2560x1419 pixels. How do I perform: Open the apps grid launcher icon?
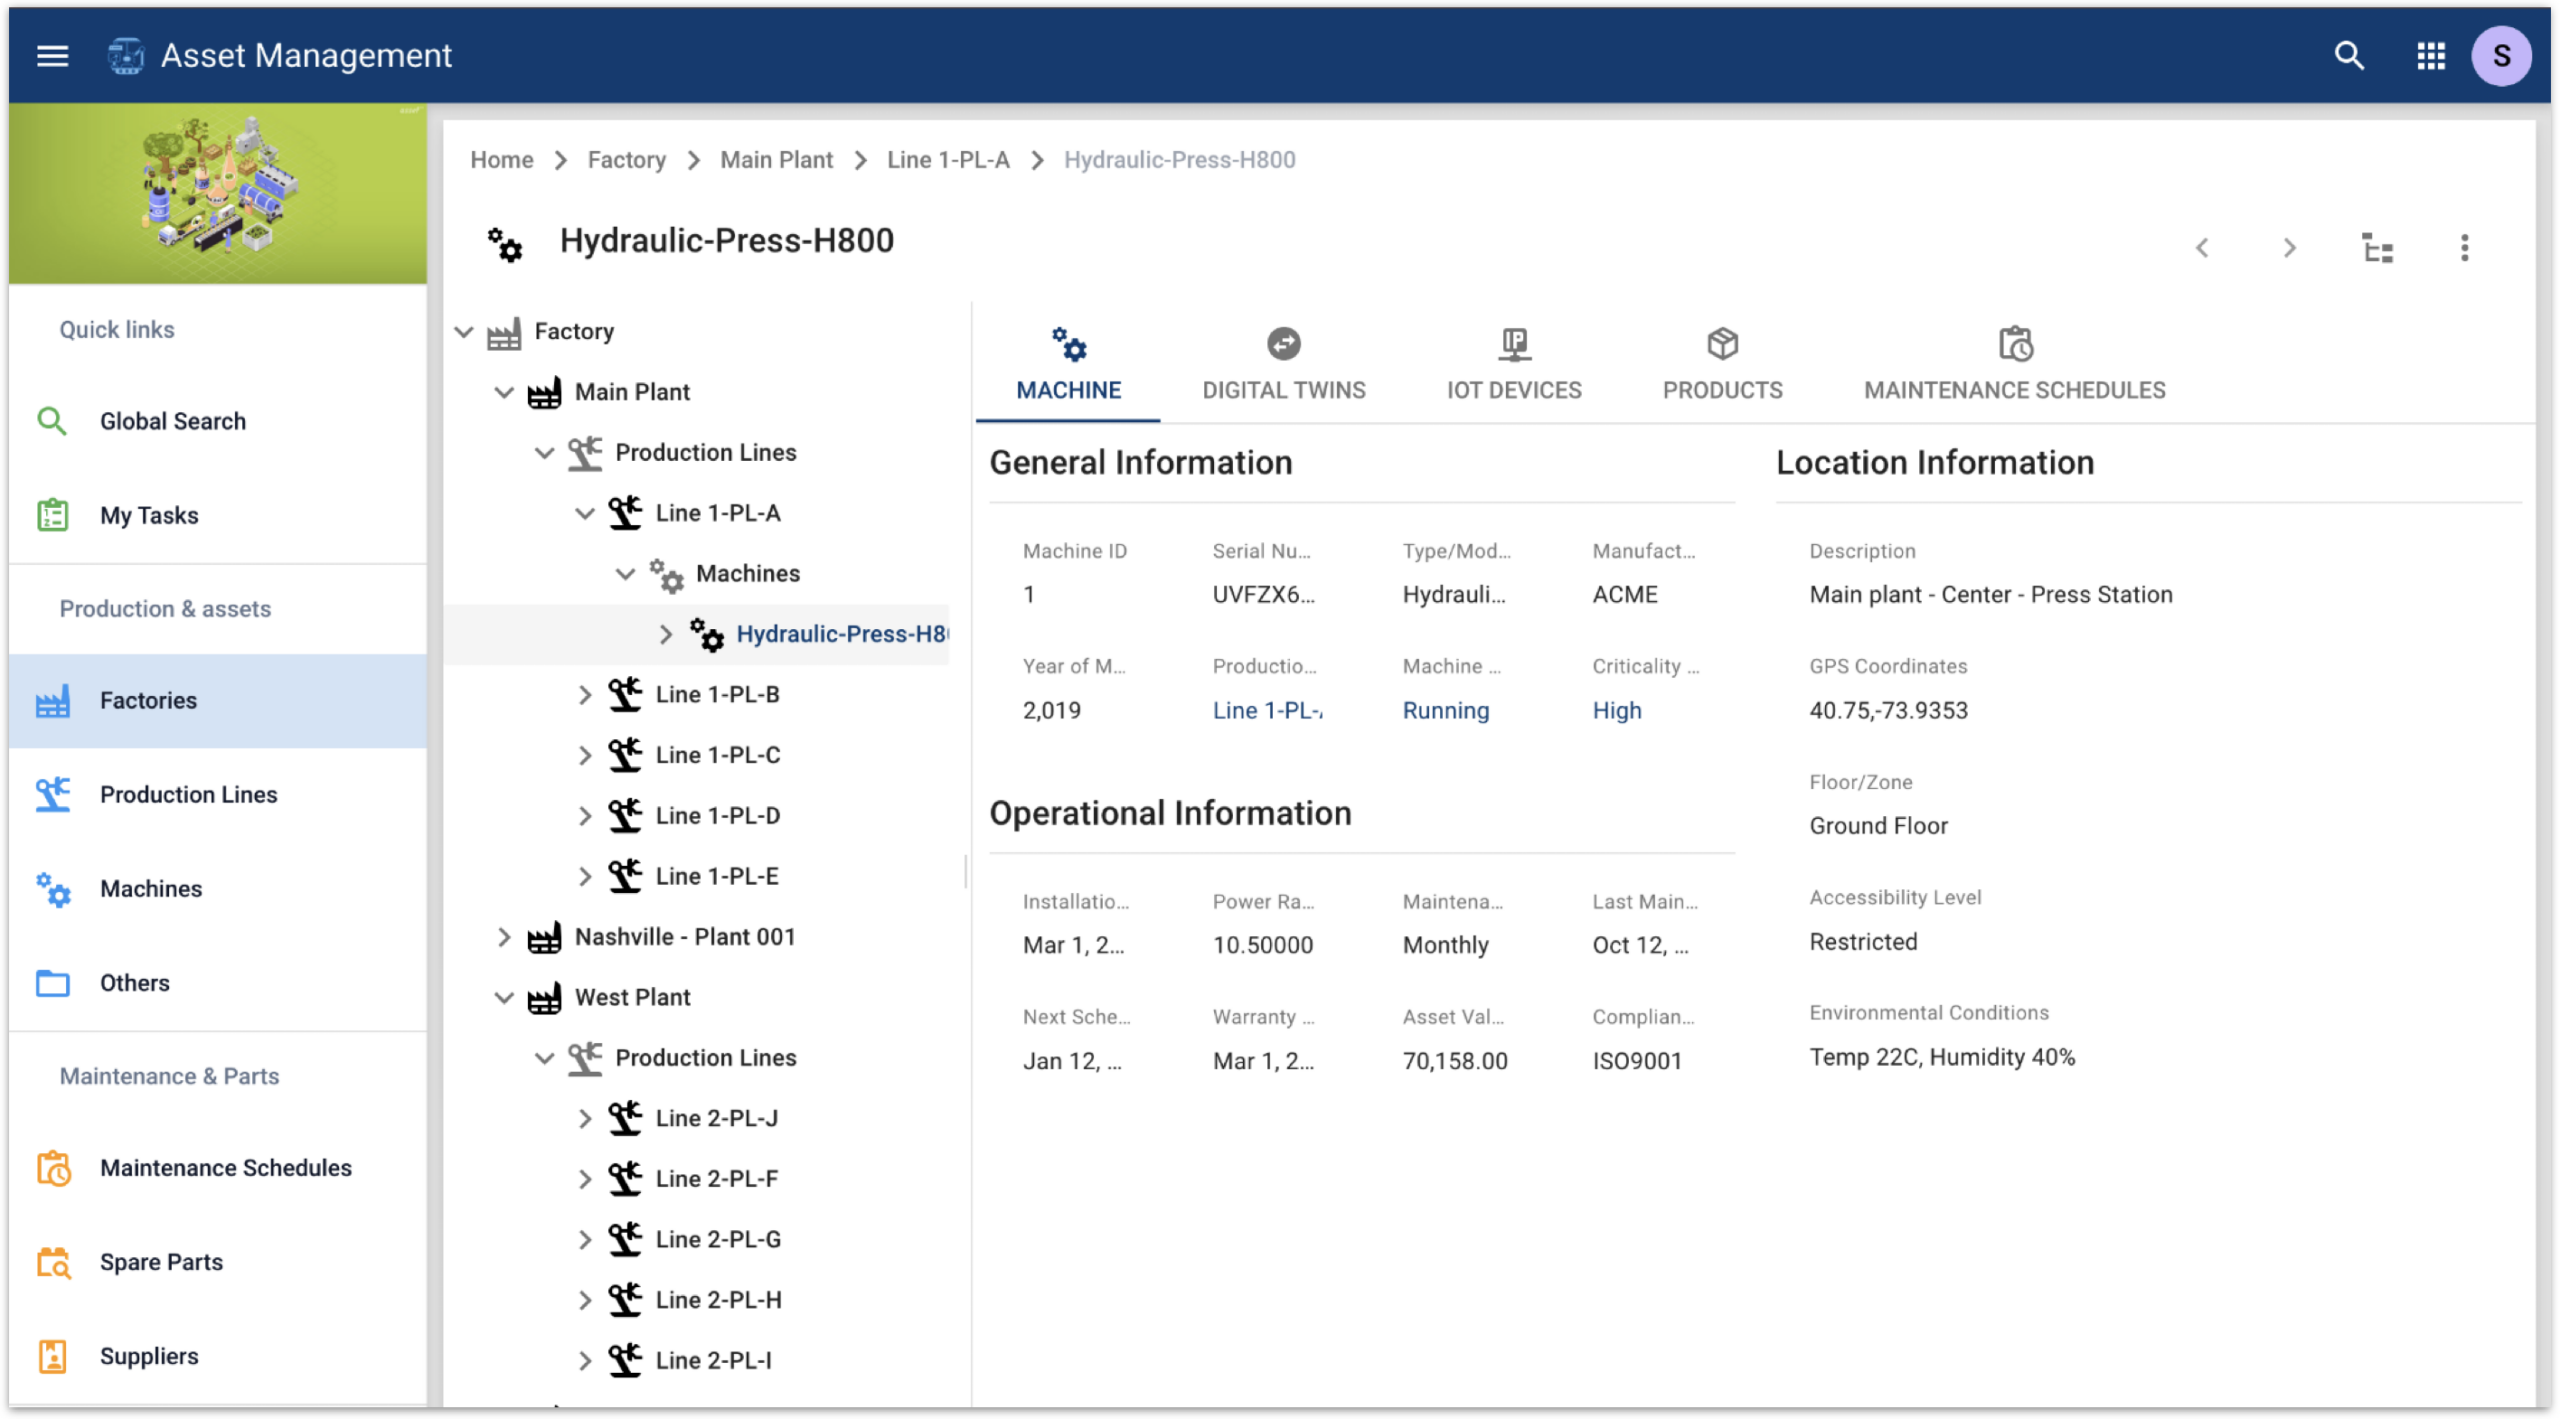point(2431,56)
